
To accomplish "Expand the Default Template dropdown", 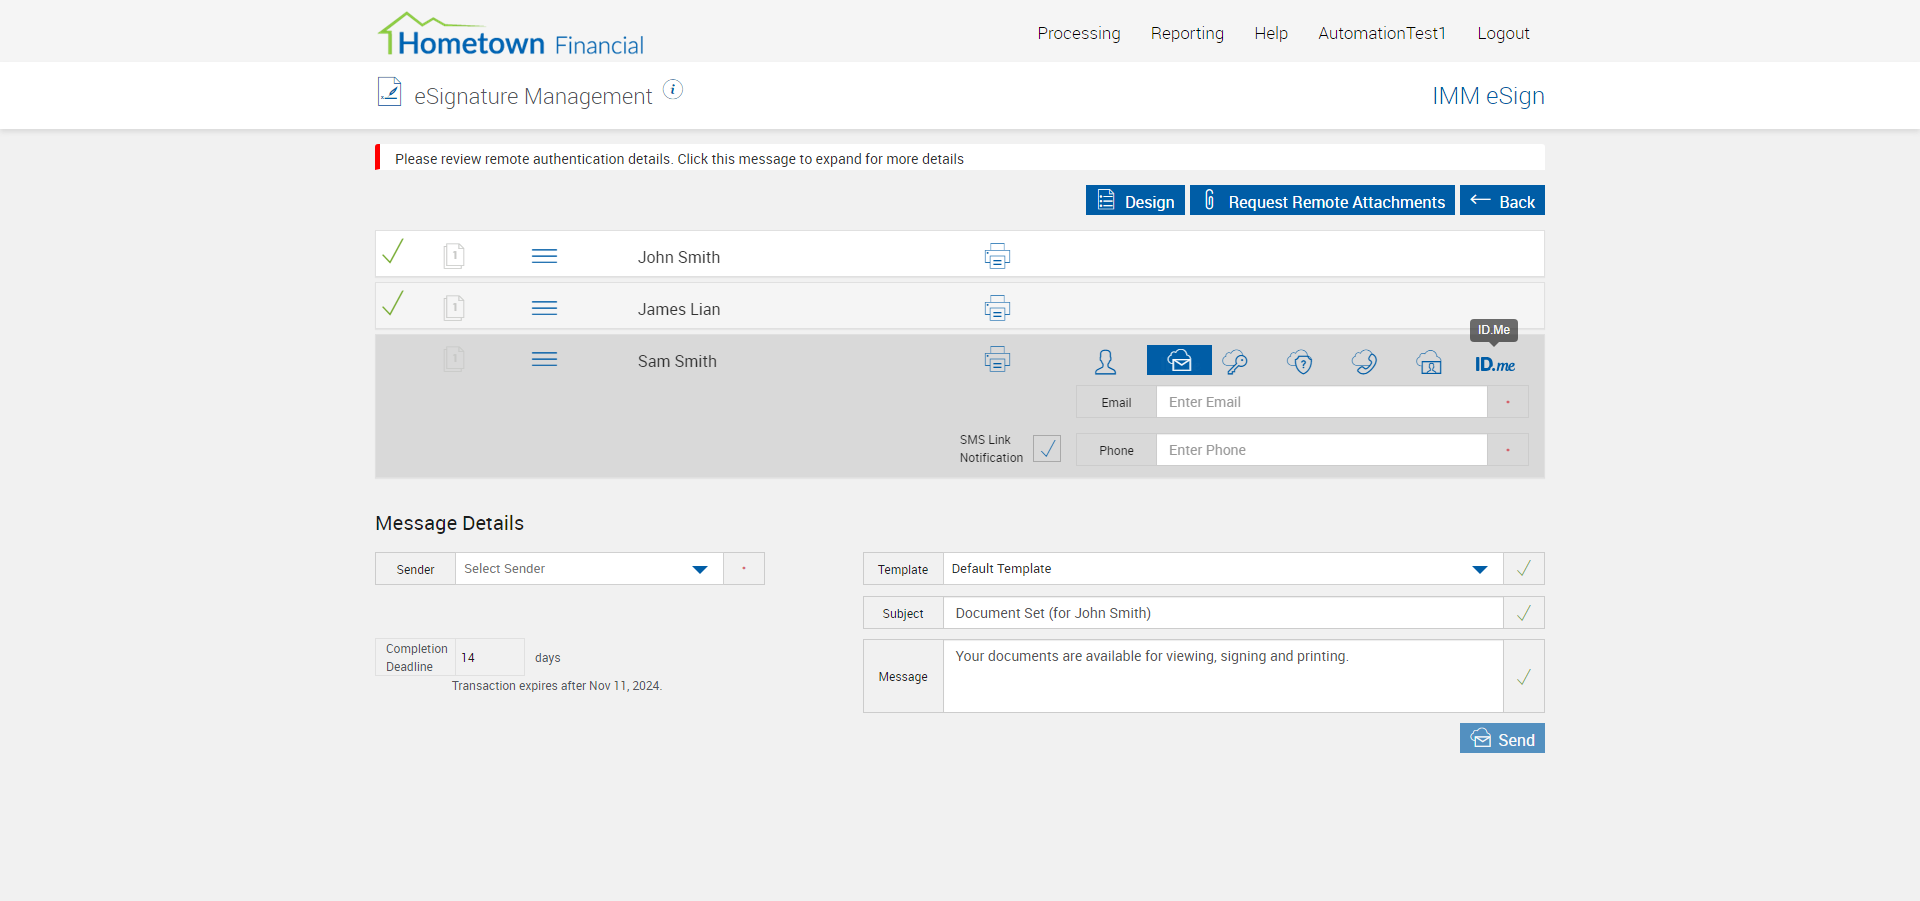I will pos(1222,569).
